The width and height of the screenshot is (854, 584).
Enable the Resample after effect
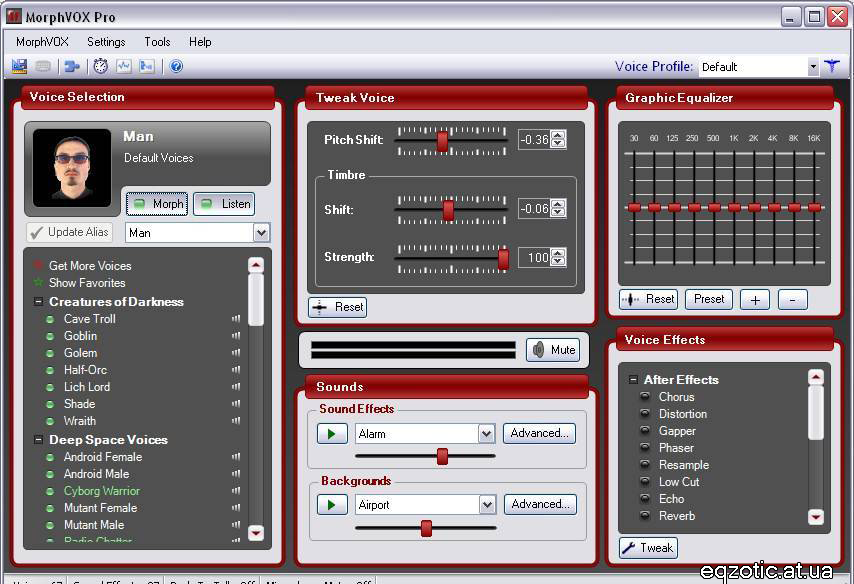point(644,465)
